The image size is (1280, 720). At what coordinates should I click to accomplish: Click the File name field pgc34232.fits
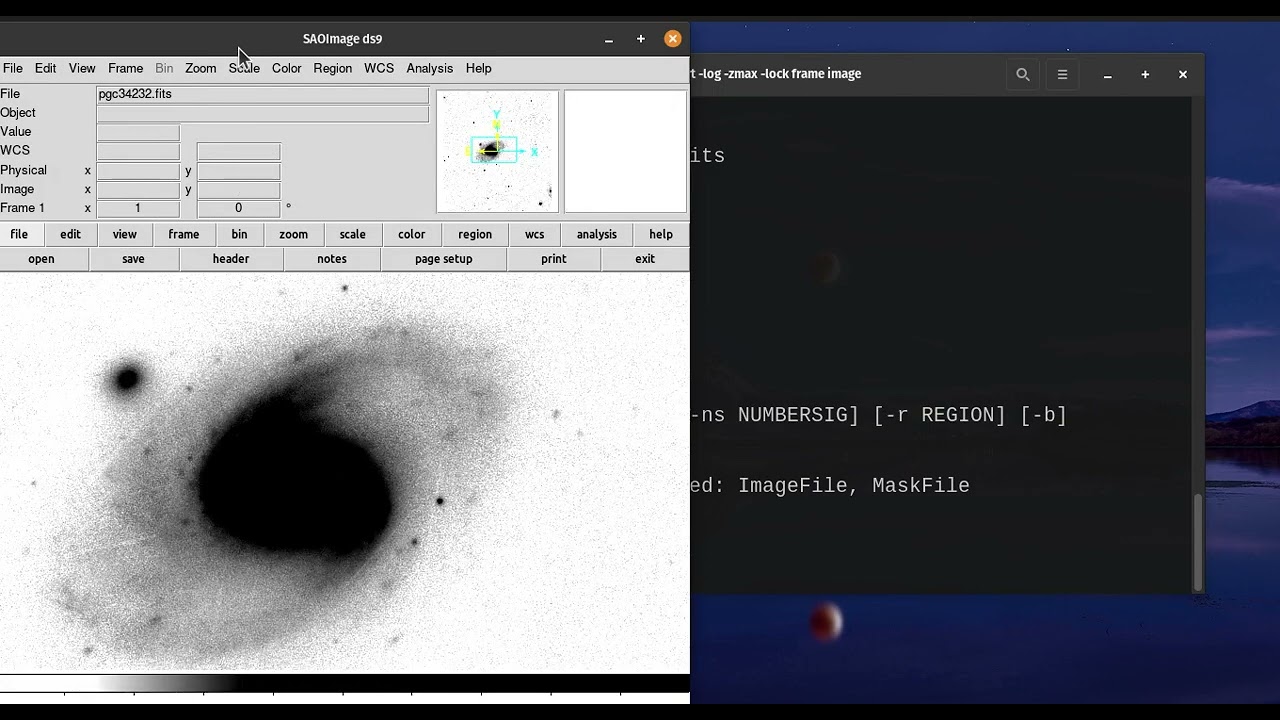(262, 94)
